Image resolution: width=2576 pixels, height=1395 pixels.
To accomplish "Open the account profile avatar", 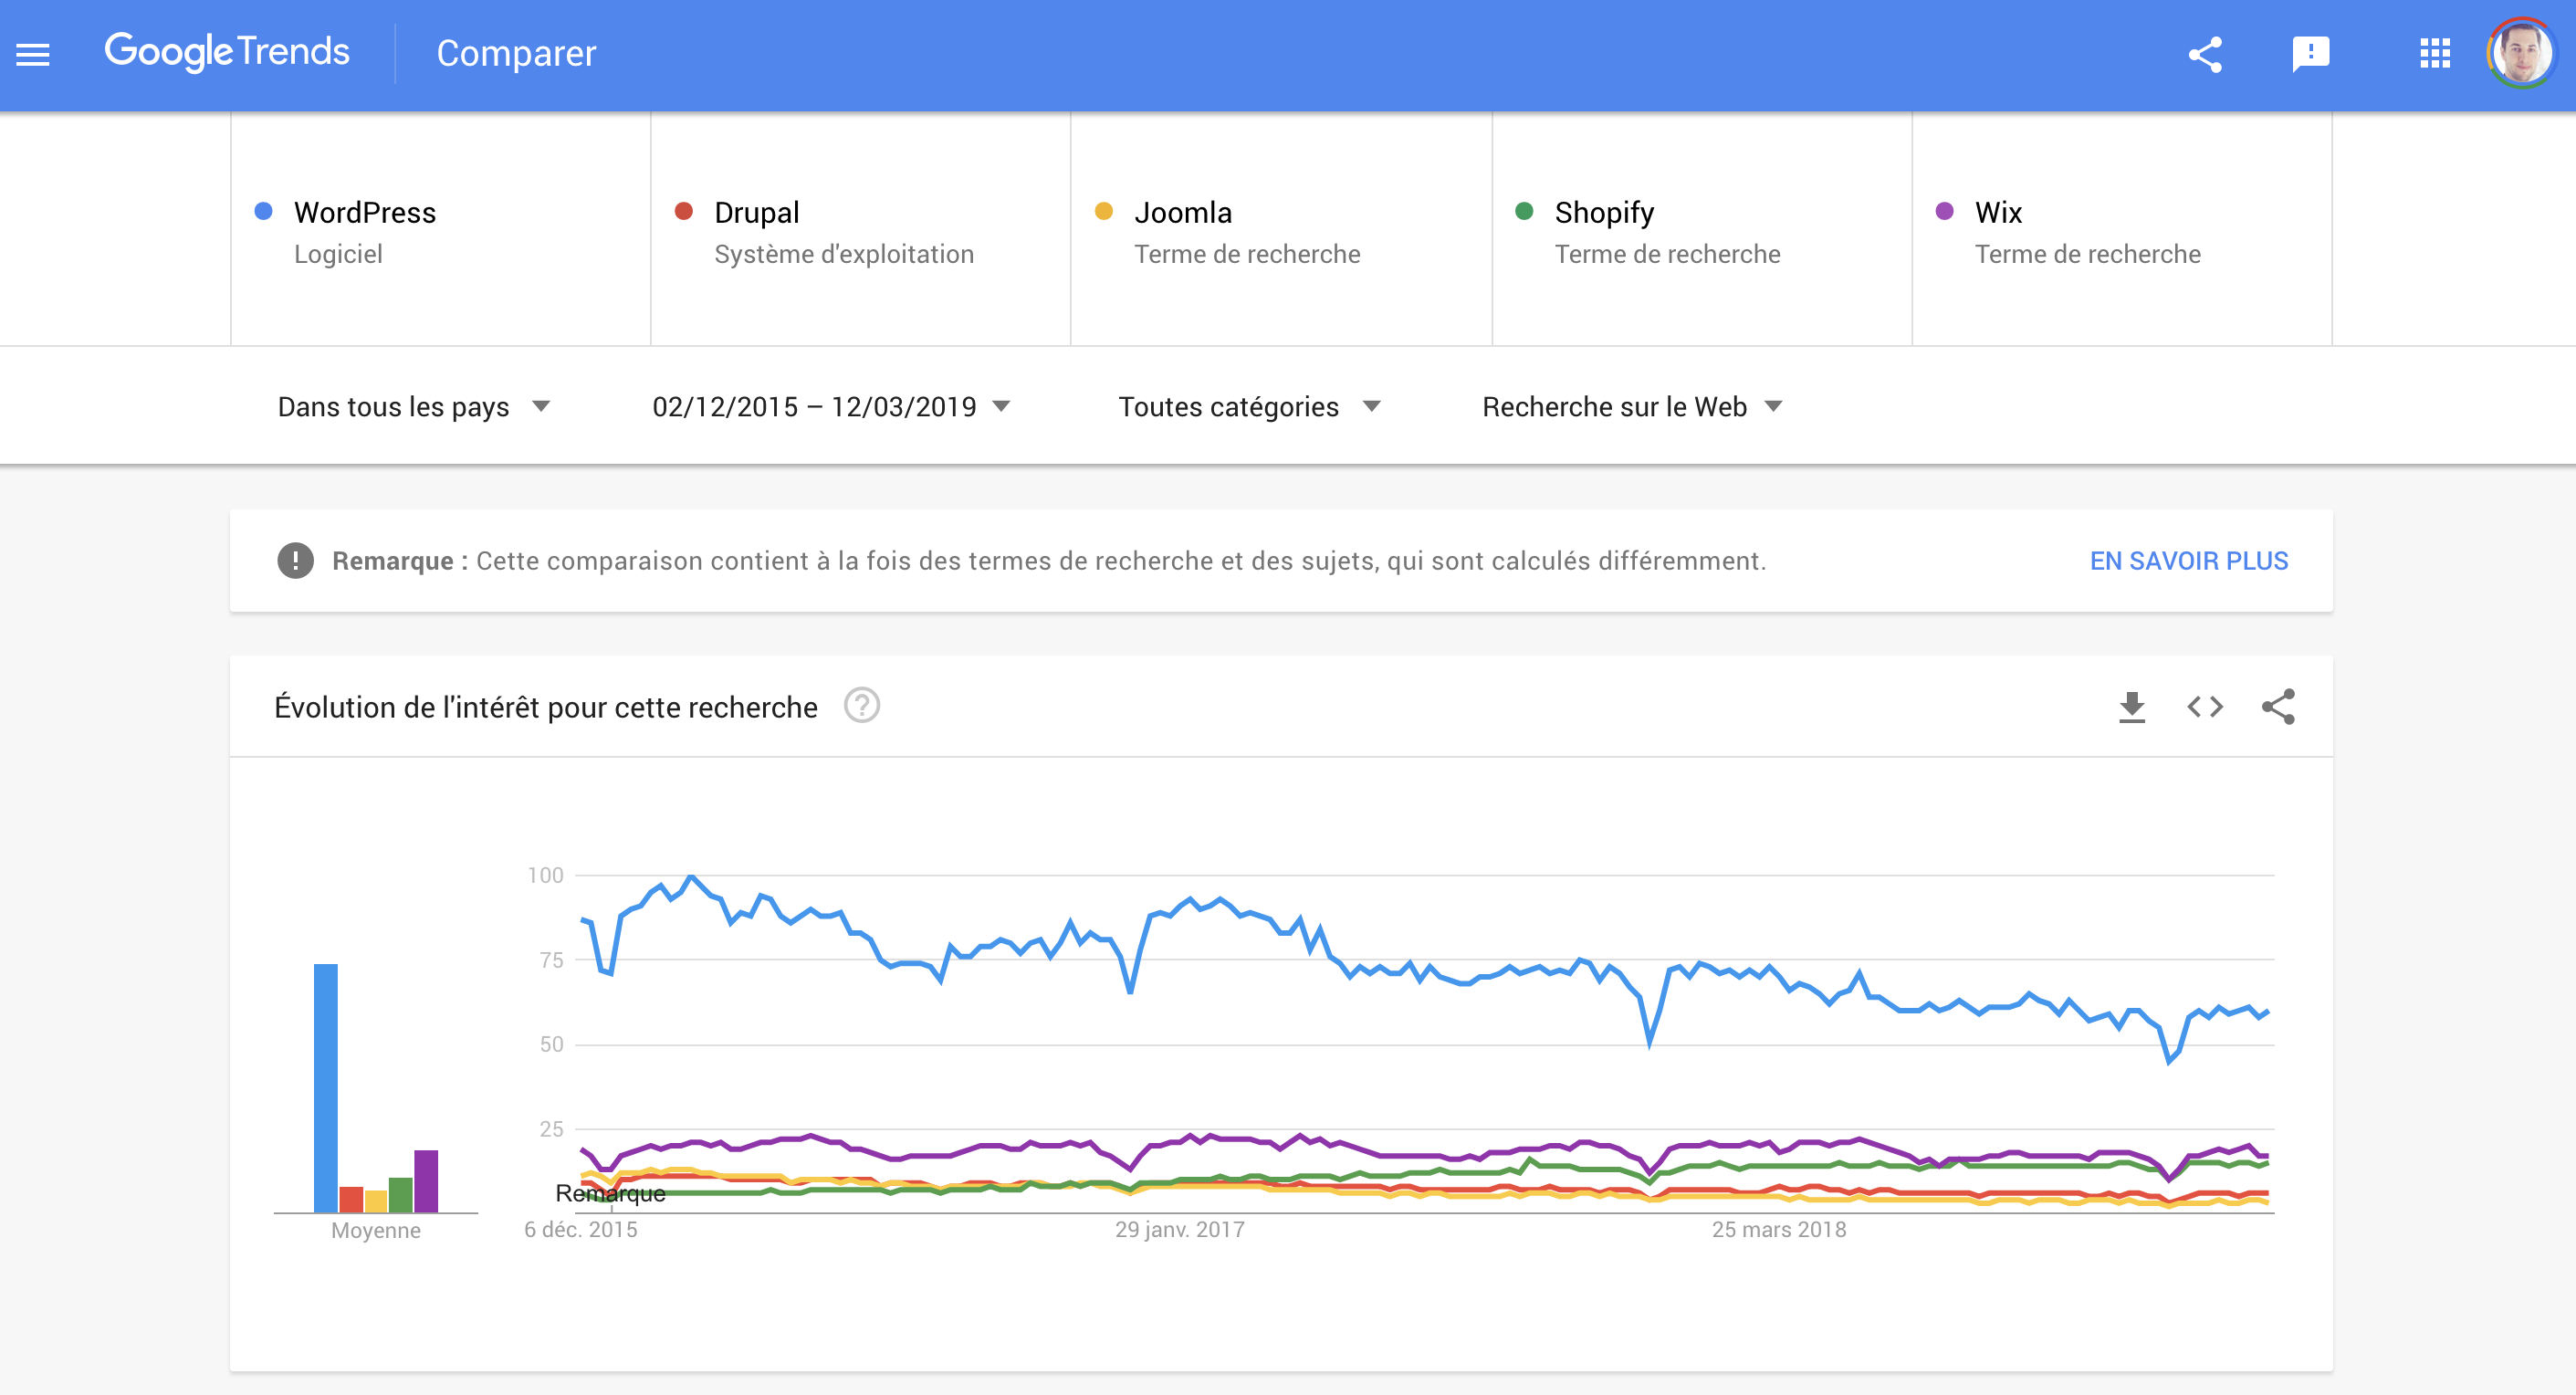I will pyautogui.click(x=2522, y=54).
